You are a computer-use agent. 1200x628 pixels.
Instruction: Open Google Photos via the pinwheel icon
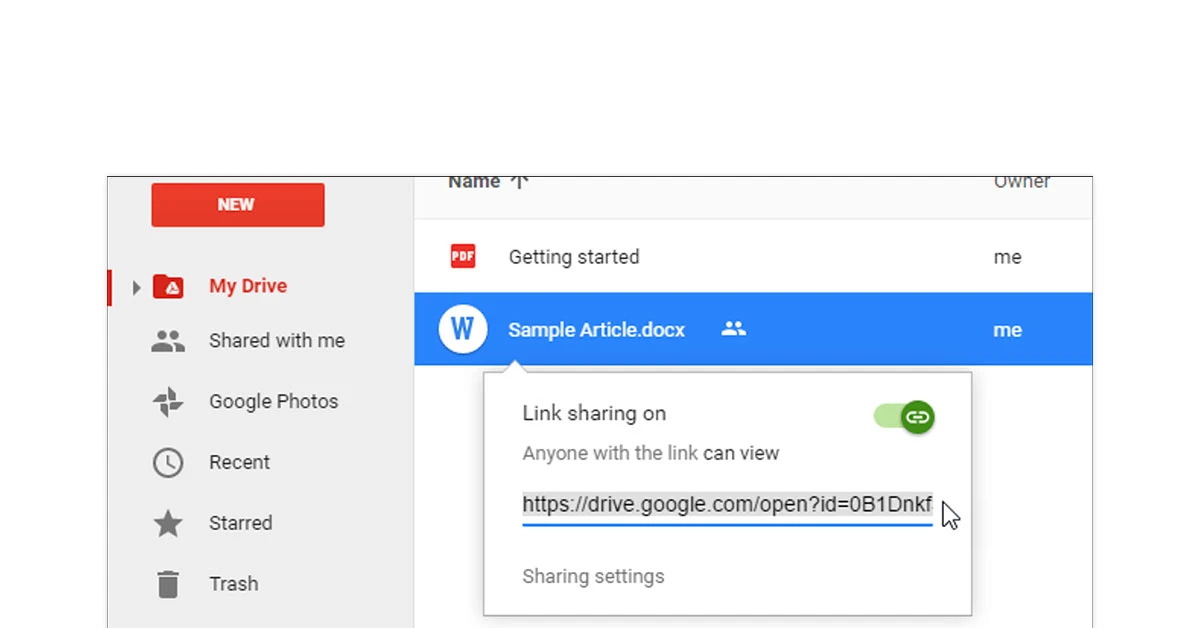point(168,401)
